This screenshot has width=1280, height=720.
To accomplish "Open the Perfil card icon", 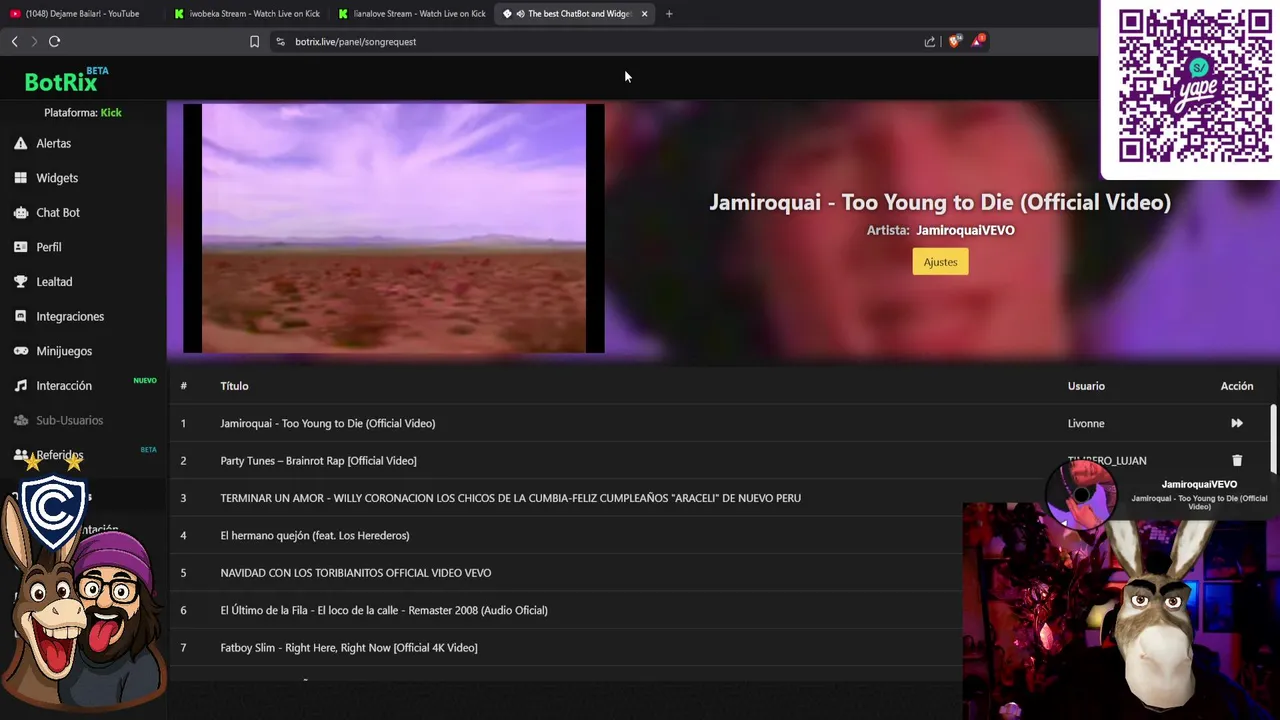I will (20, 247).
